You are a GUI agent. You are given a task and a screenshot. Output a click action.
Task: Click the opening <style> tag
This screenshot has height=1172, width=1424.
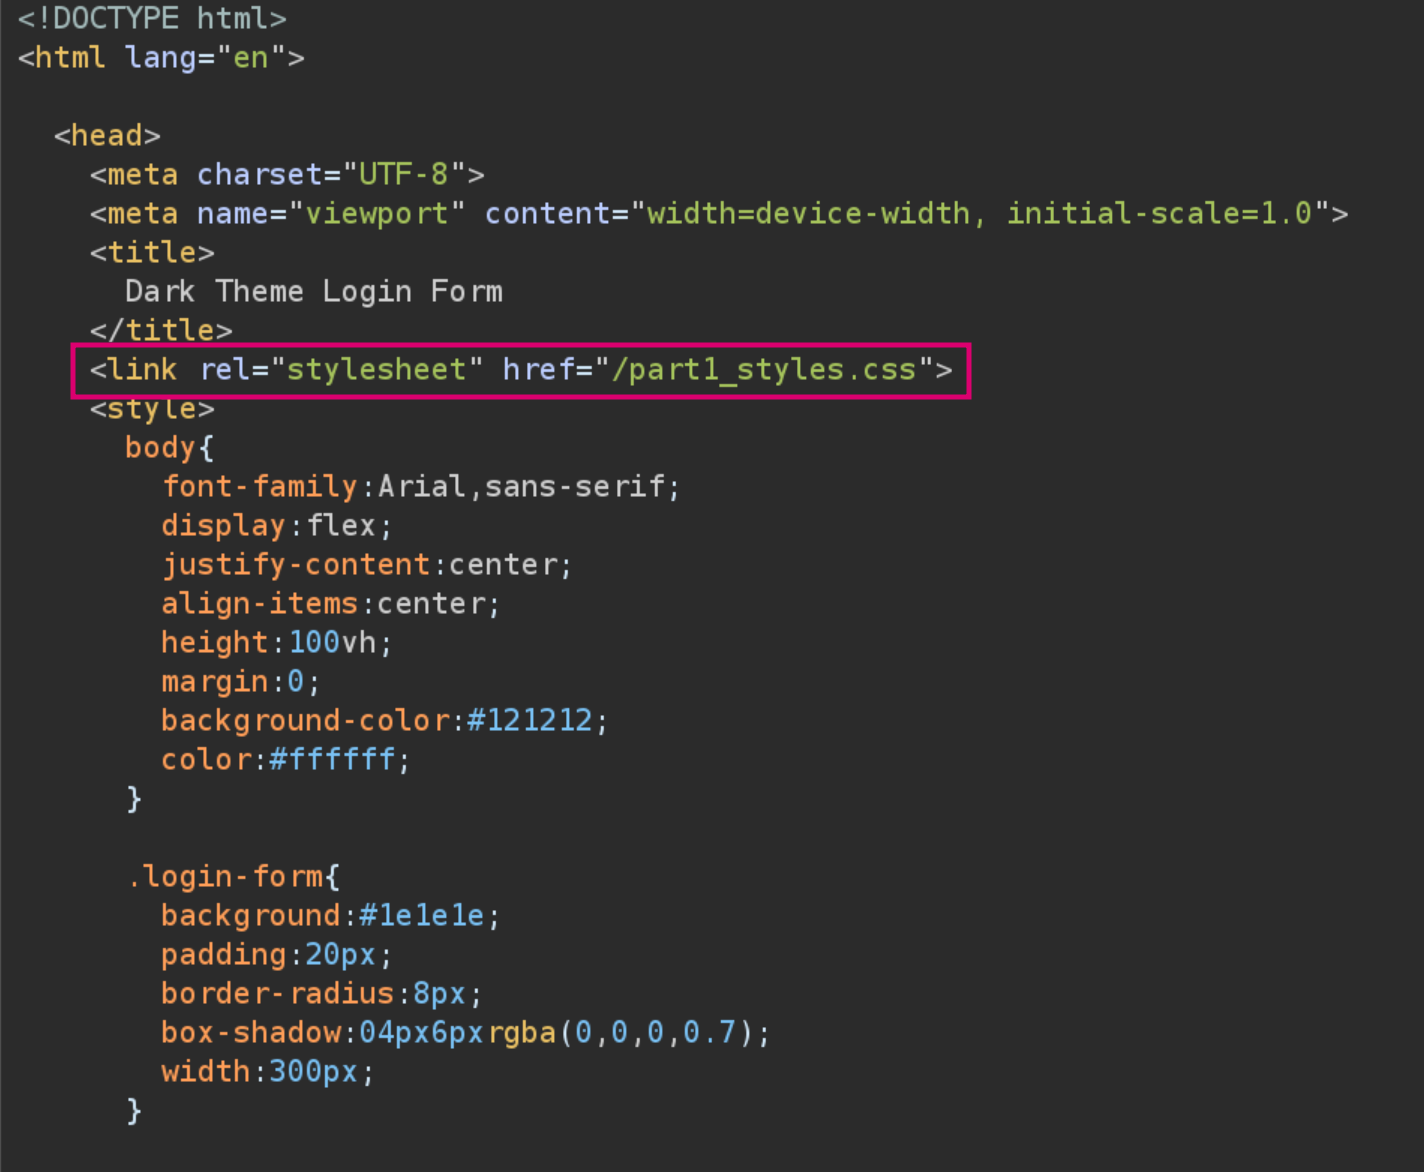pos(152,409)
